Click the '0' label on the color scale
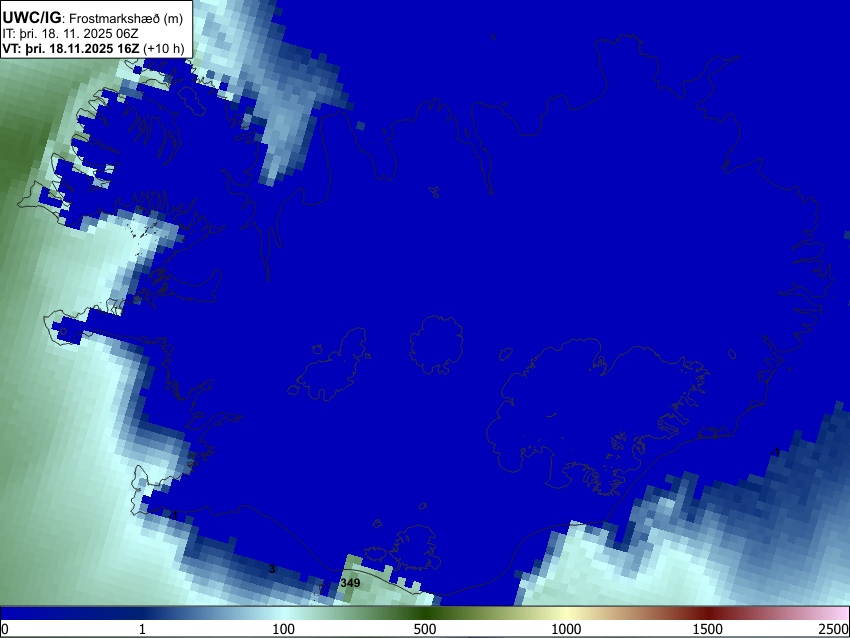 [5, 629]
